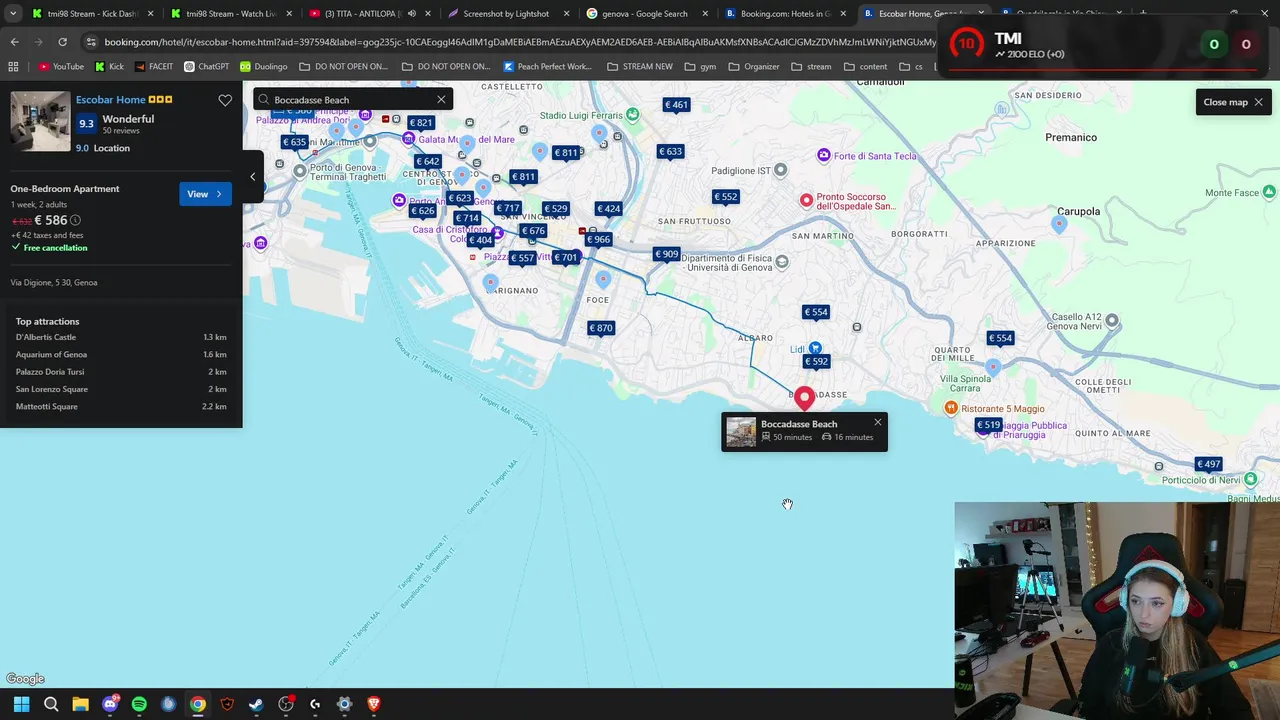This screenshot has height=720, width=1280.
Task: Close the Boccadasse Beach info card
Action: coord(878,422)
